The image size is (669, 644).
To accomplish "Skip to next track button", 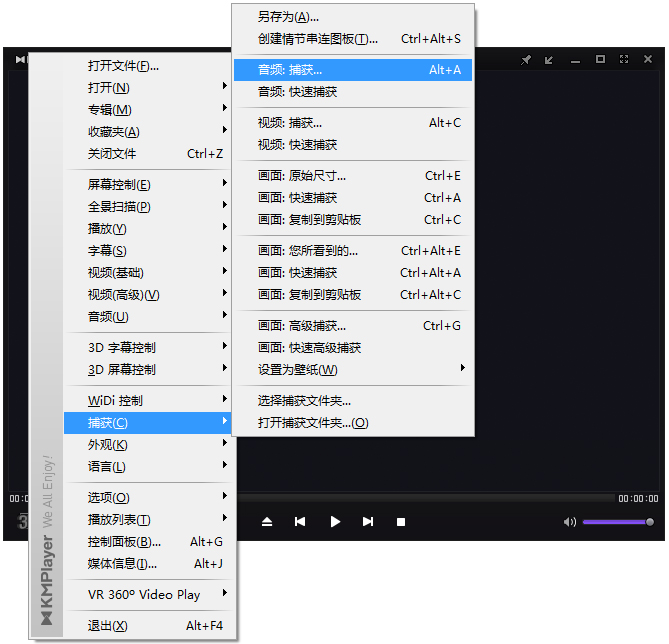I will pos(368,522).
